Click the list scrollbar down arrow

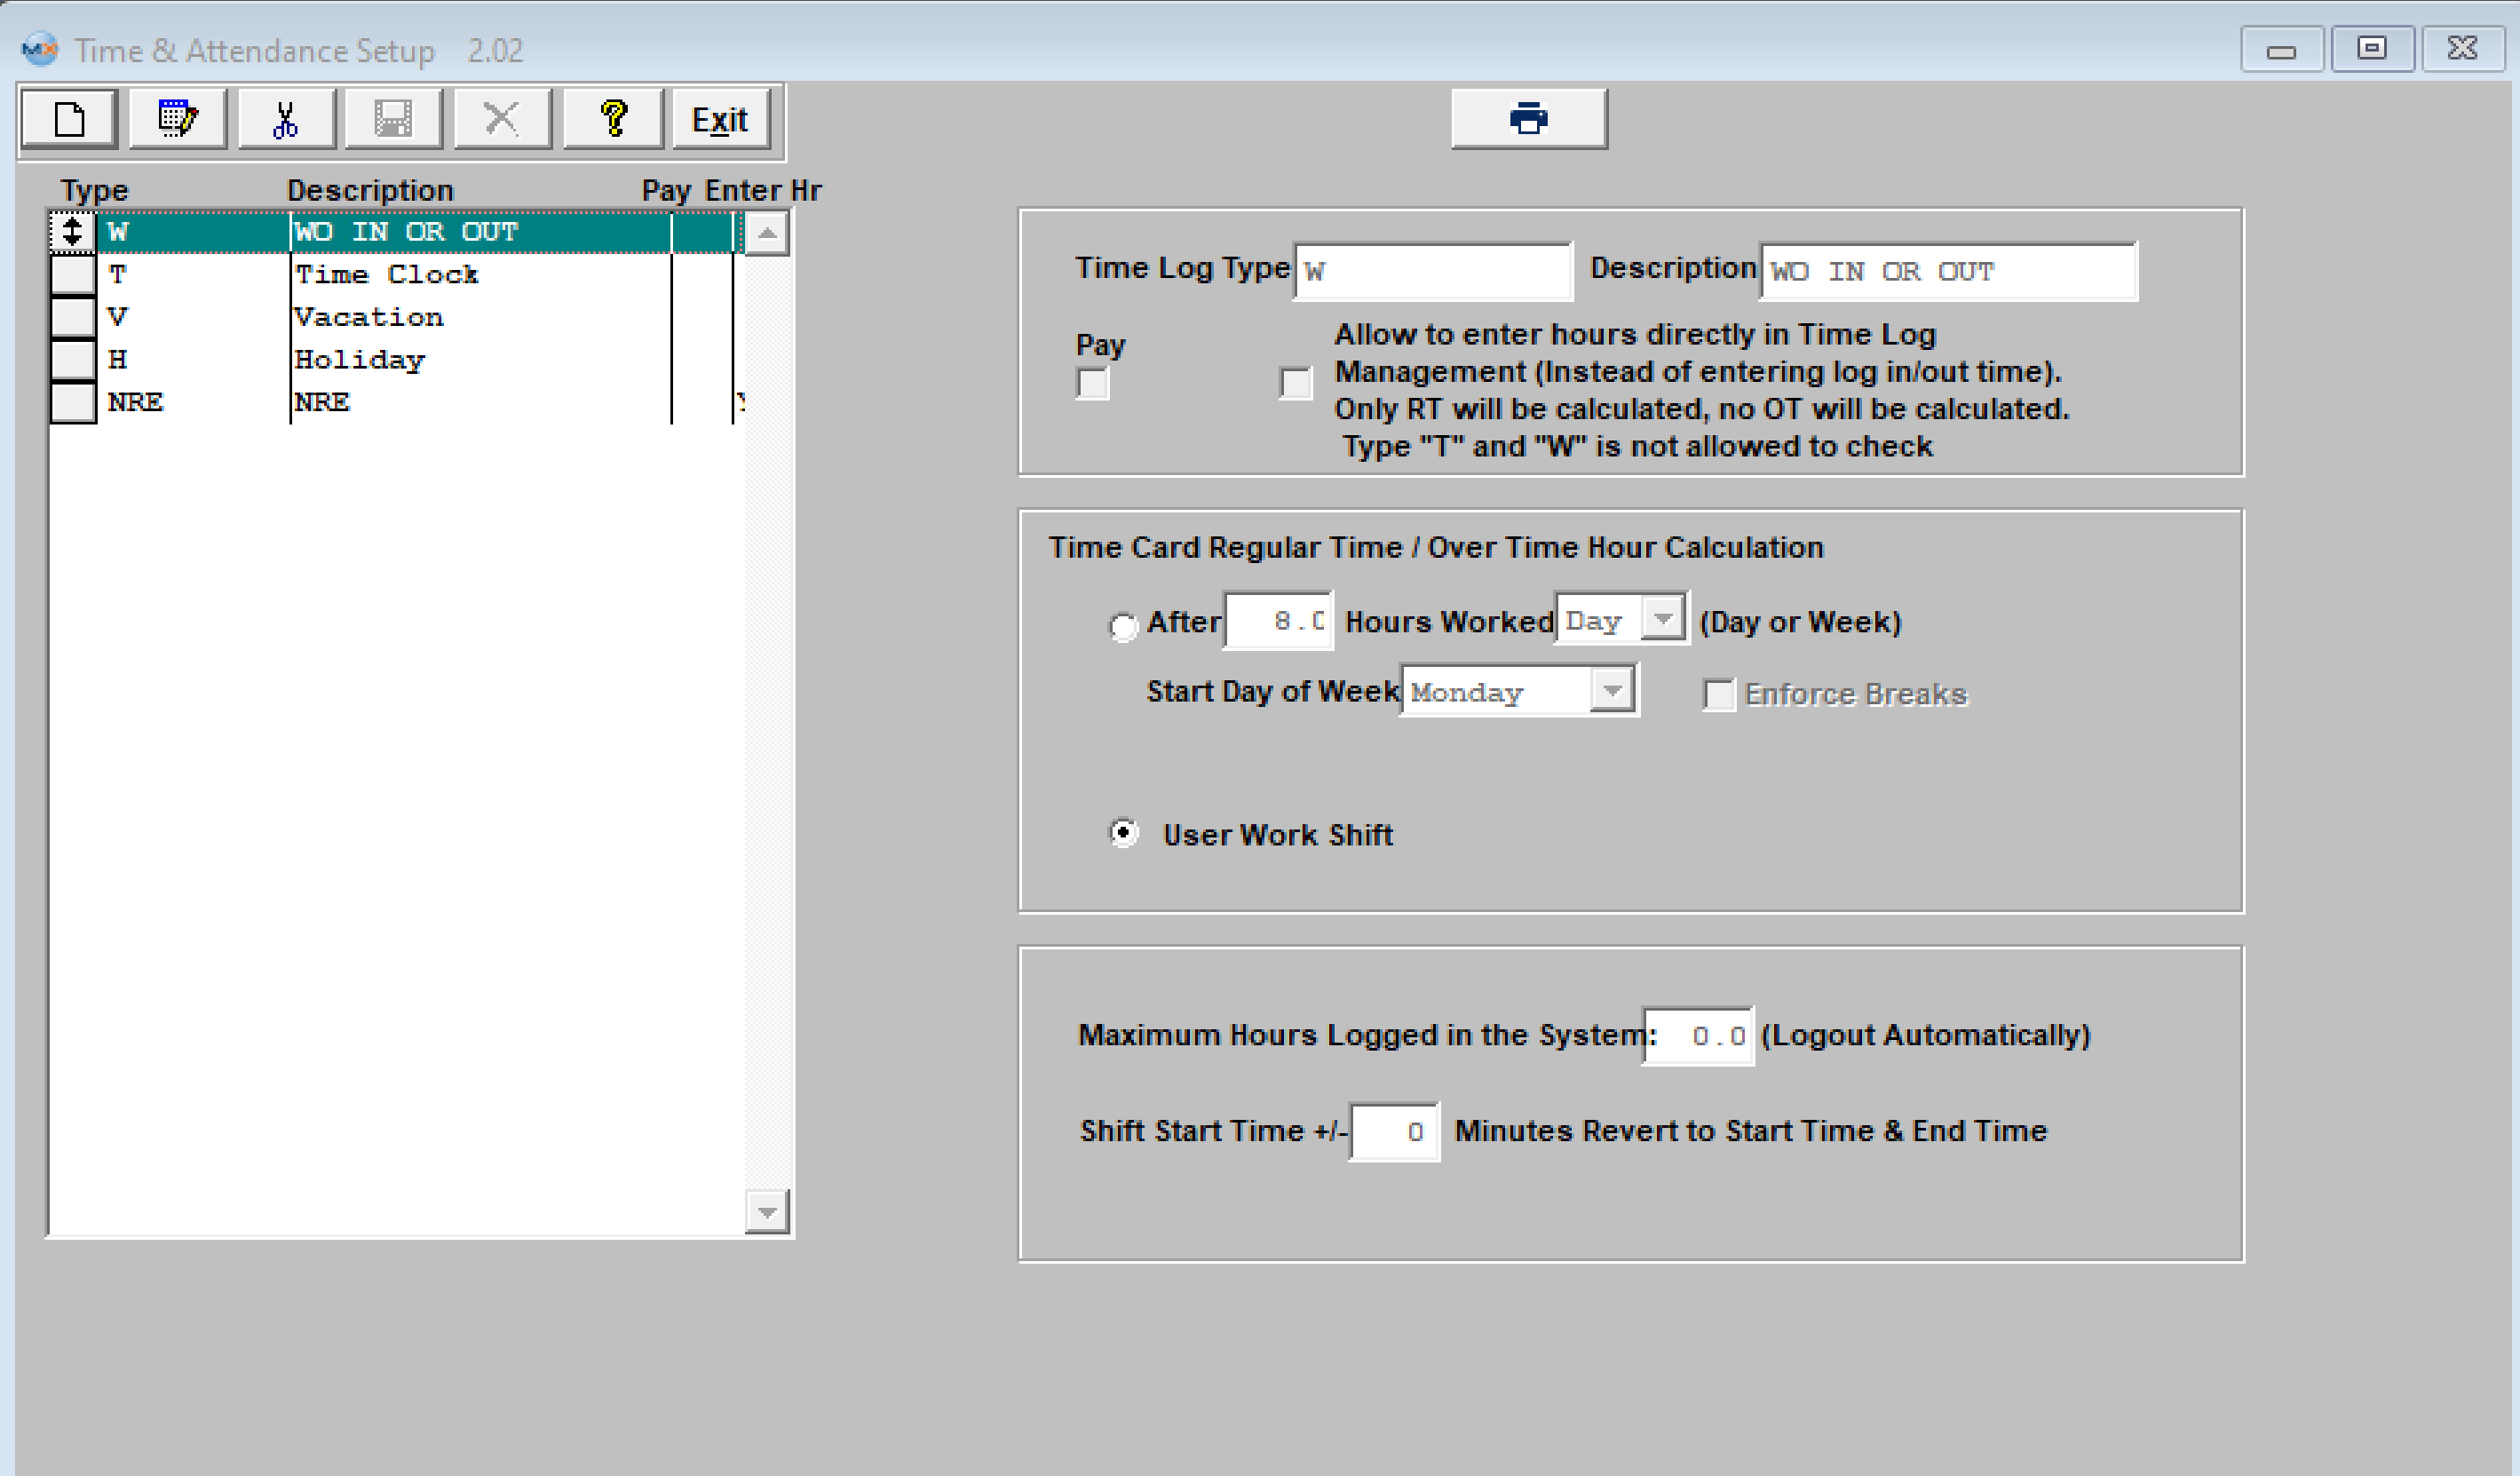coord(767,1212)
